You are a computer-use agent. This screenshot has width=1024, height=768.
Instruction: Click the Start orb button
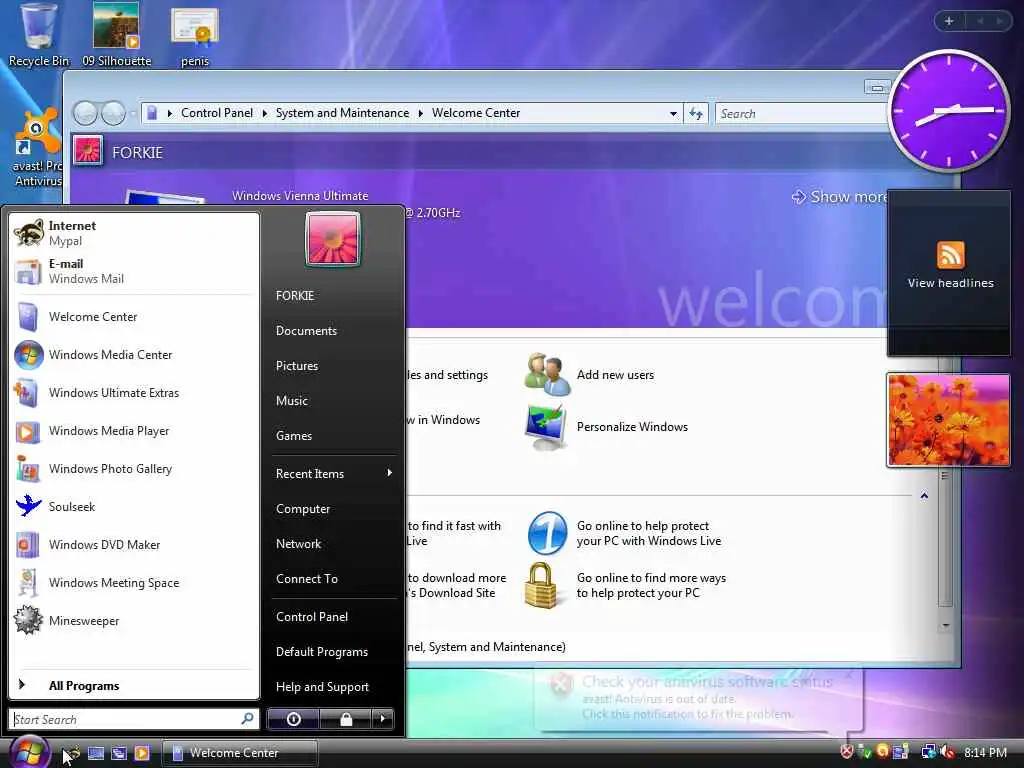tap(29, 752)
